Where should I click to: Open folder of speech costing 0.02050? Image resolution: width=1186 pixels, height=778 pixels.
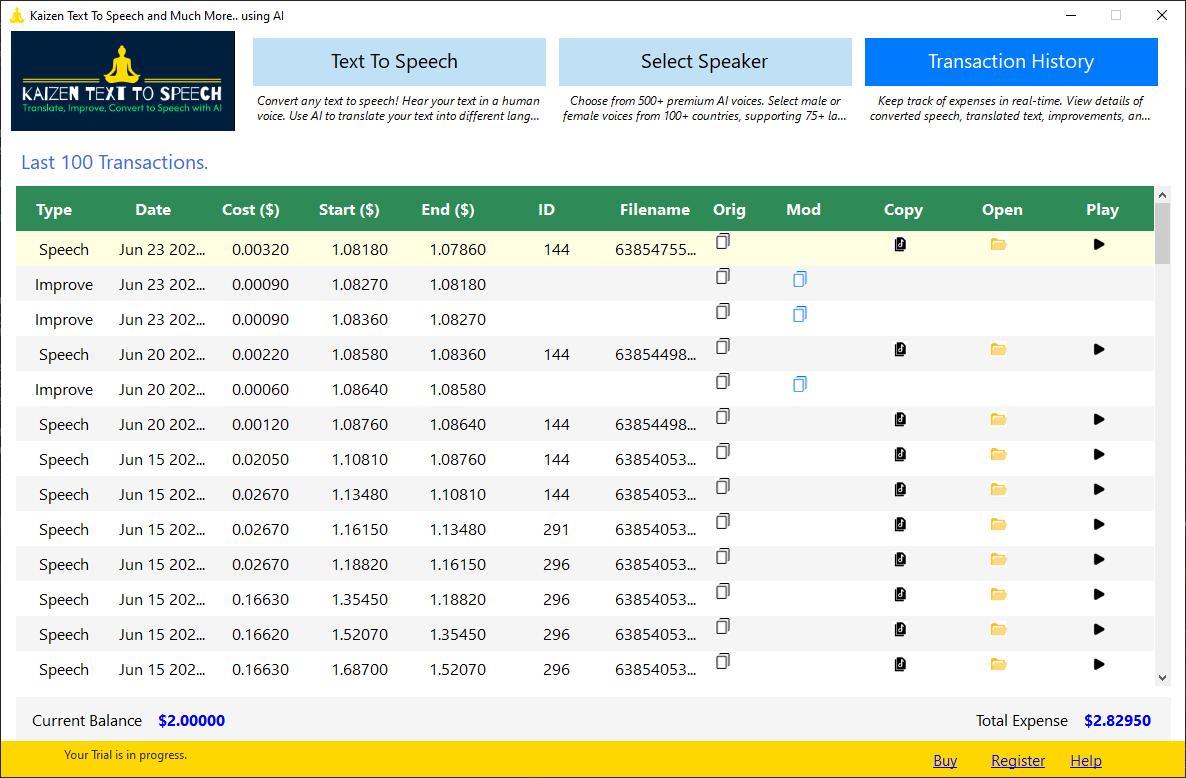click(x=998, y=454)
